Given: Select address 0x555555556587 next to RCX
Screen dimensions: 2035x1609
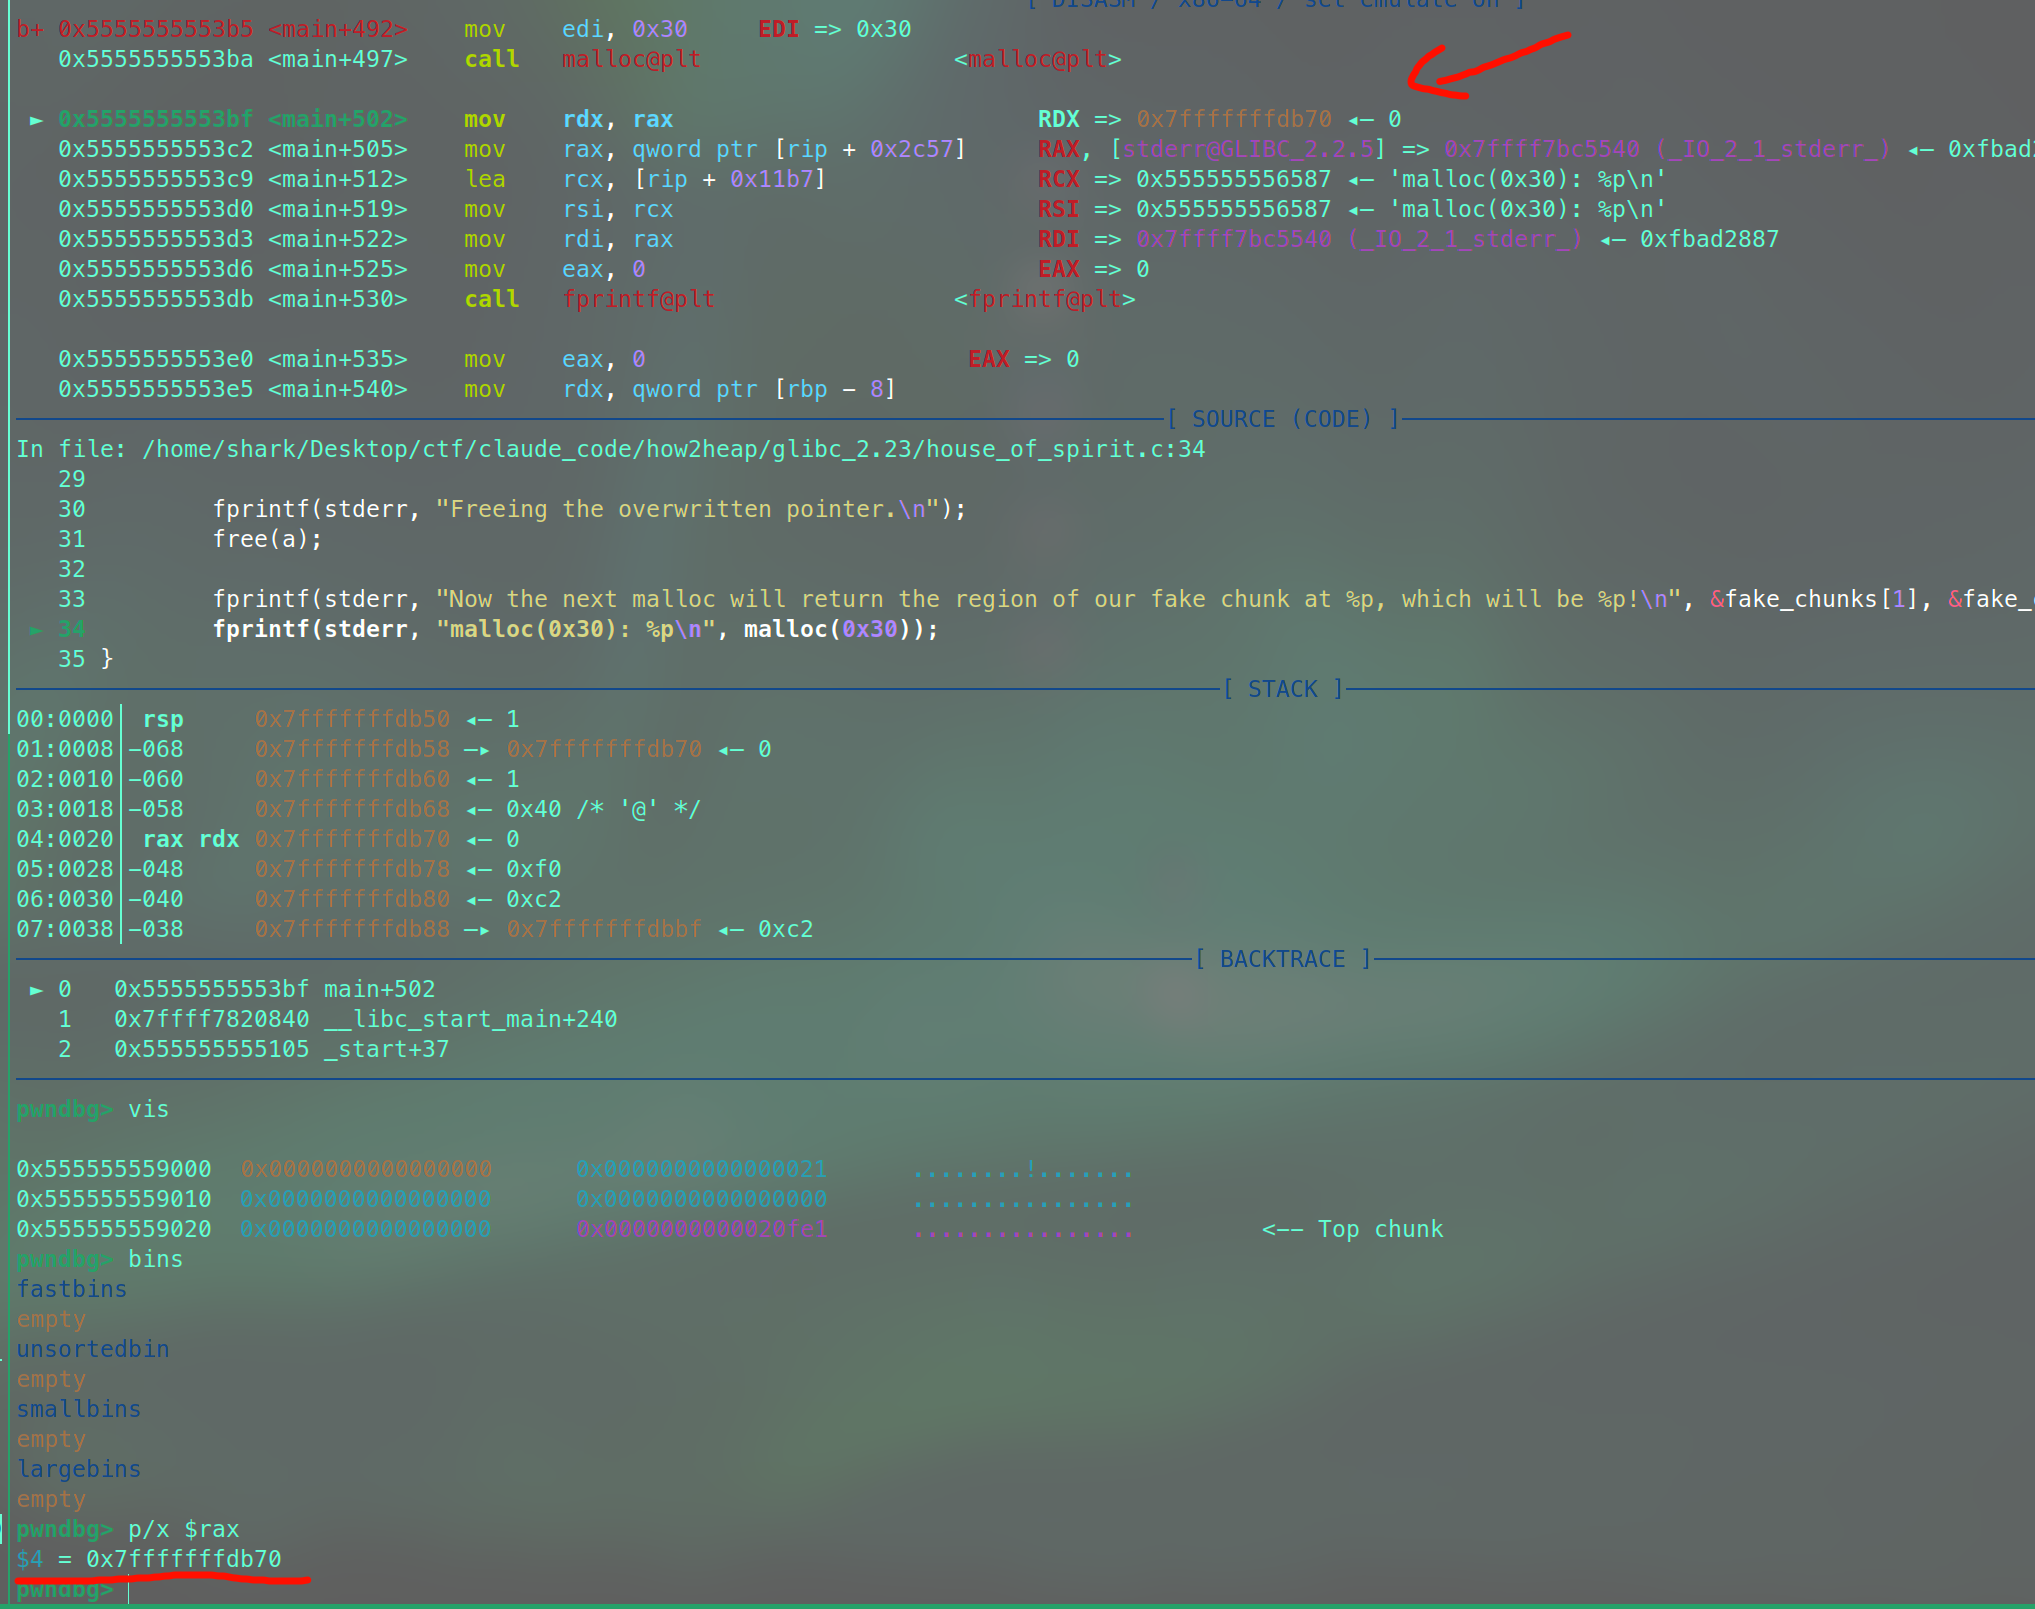Looking at the screenshot, I should [1233, 179].
